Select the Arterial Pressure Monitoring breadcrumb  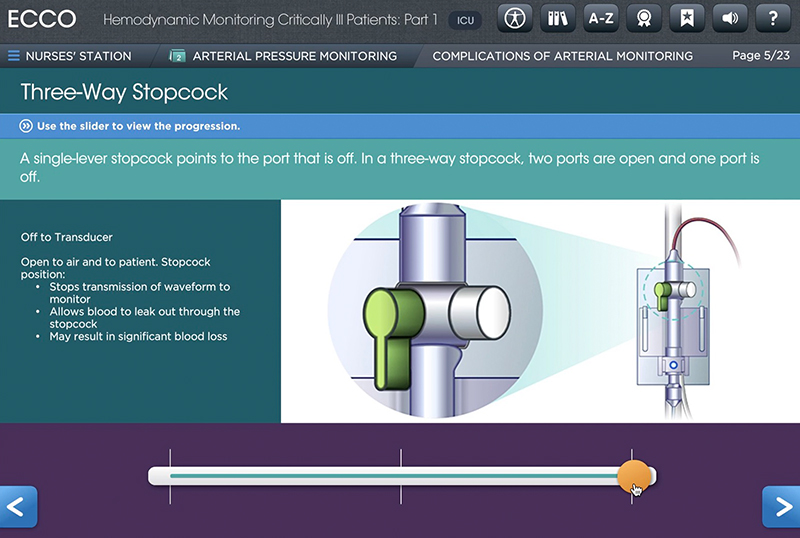click(x=294, y=56)
